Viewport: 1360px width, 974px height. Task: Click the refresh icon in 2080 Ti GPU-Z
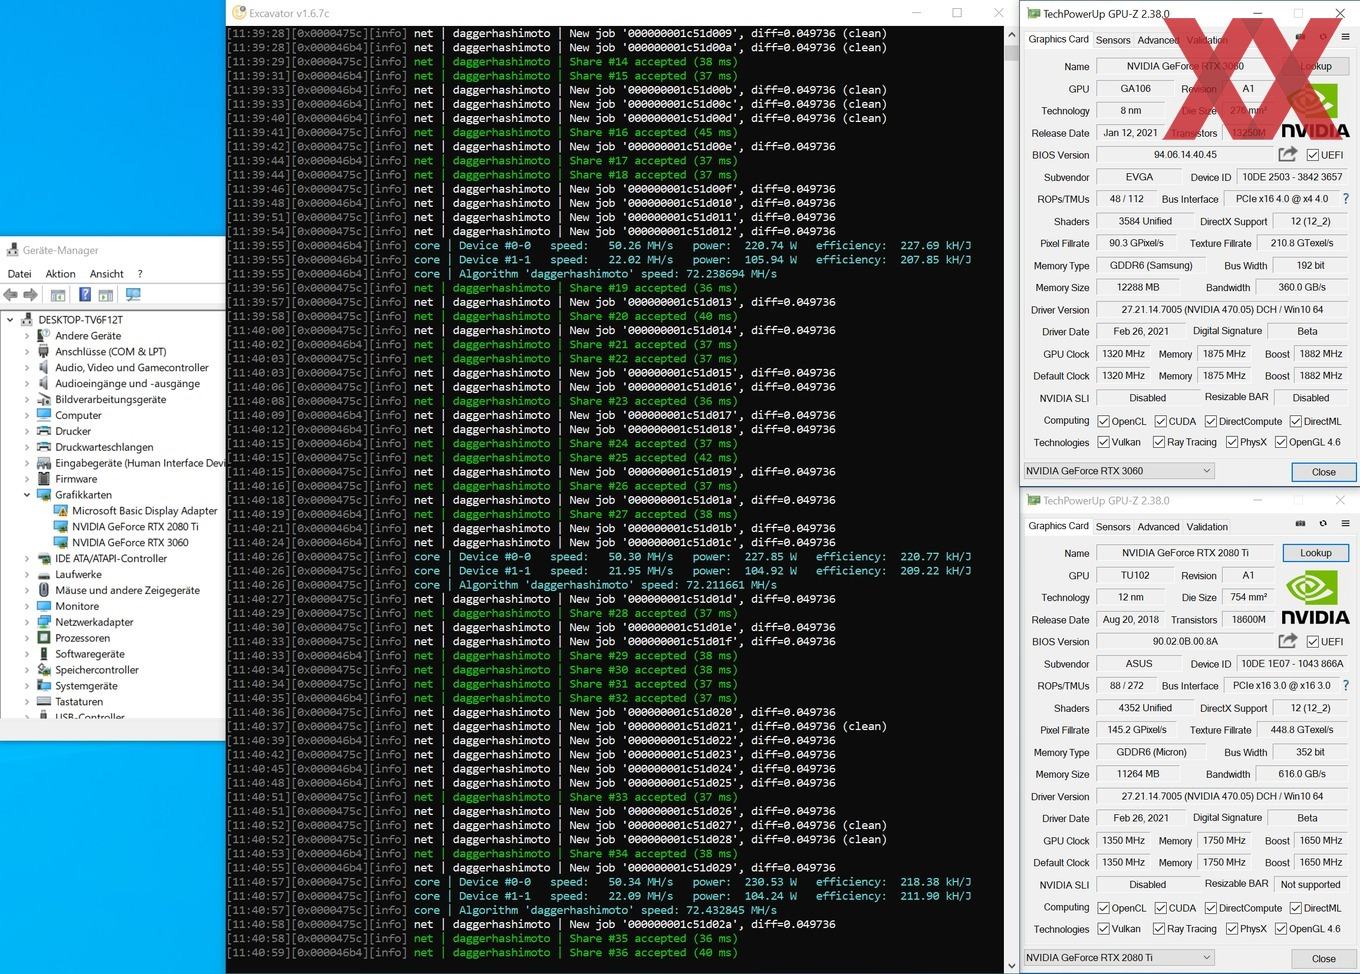click(1323, 523)
